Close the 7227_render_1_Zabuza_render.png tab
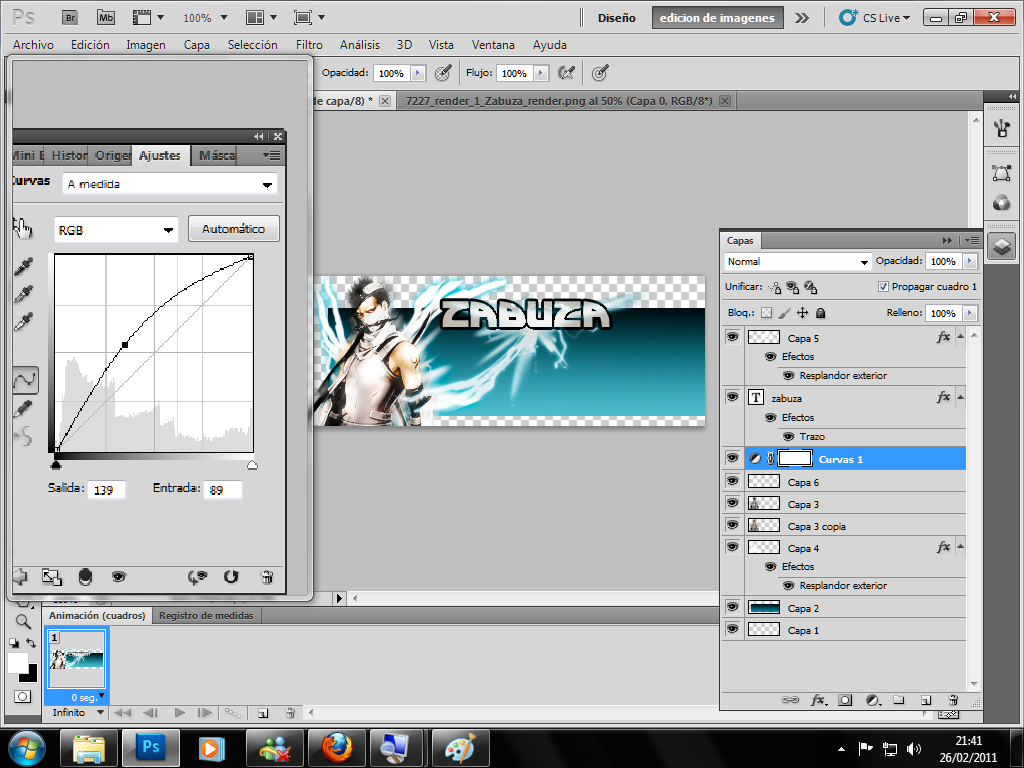 725,101
